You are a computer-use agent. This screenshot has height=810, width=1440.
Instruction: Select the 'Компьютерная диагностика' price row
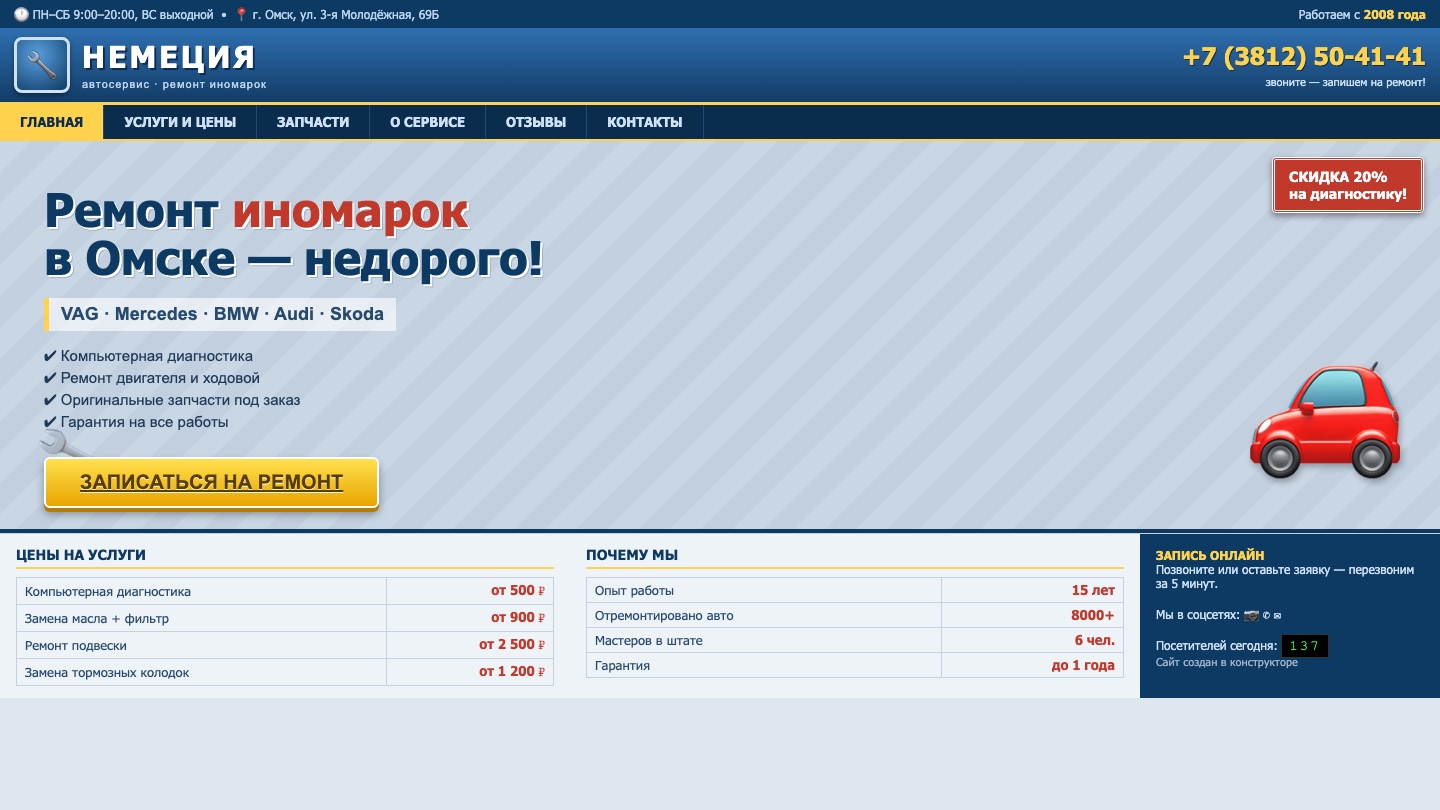[x=285, y=591]
